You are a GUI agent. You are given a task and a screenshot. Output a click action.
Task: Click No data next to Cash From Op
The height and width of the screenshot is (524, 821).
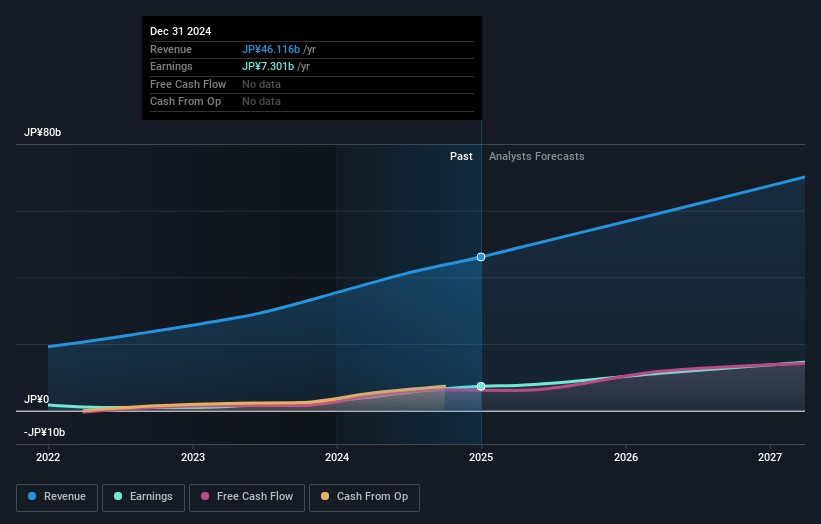click(x=261, y=102)
